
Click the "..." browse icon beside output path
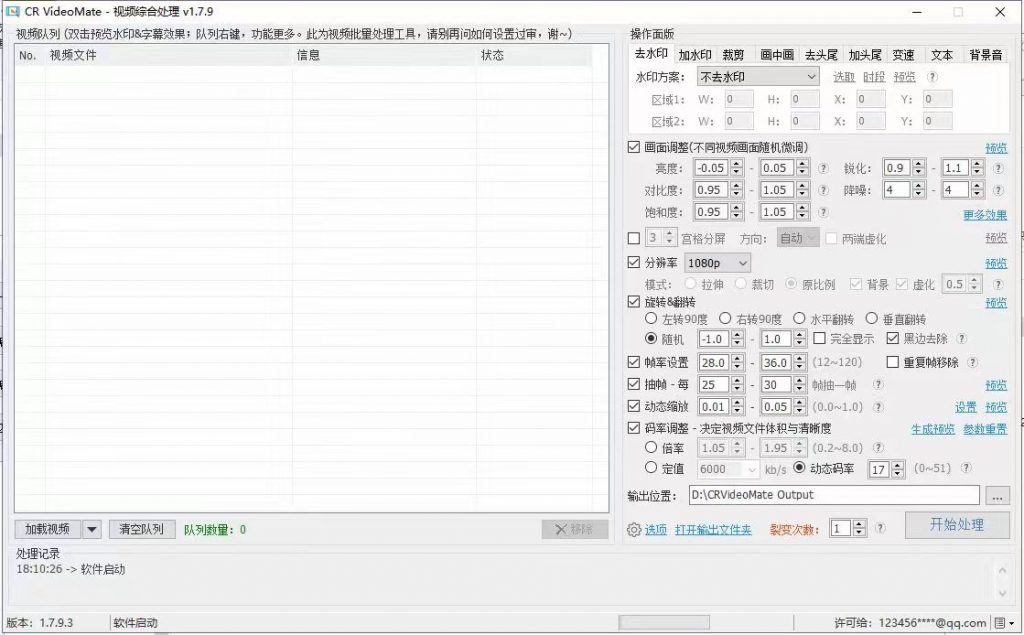pyautogui.click(x=997, y=495)
